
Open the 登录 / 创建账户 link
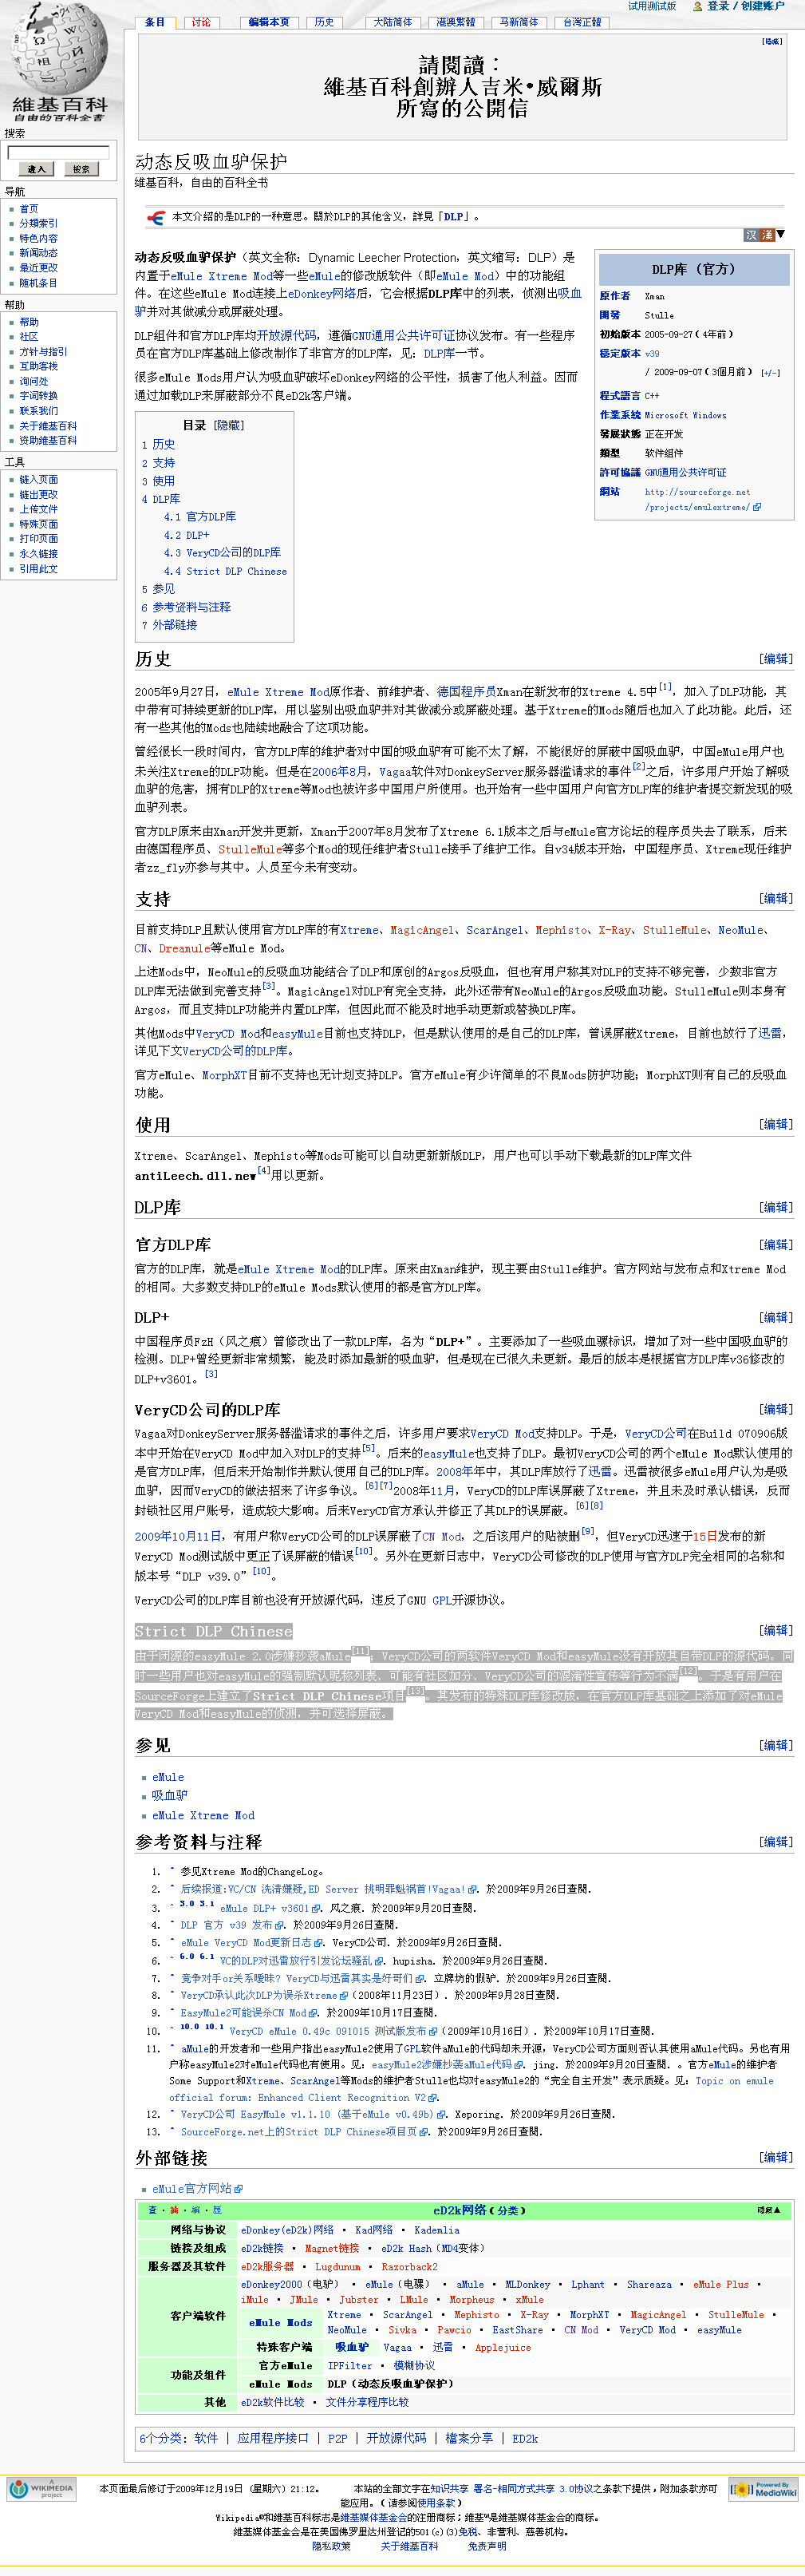[746, 6]
